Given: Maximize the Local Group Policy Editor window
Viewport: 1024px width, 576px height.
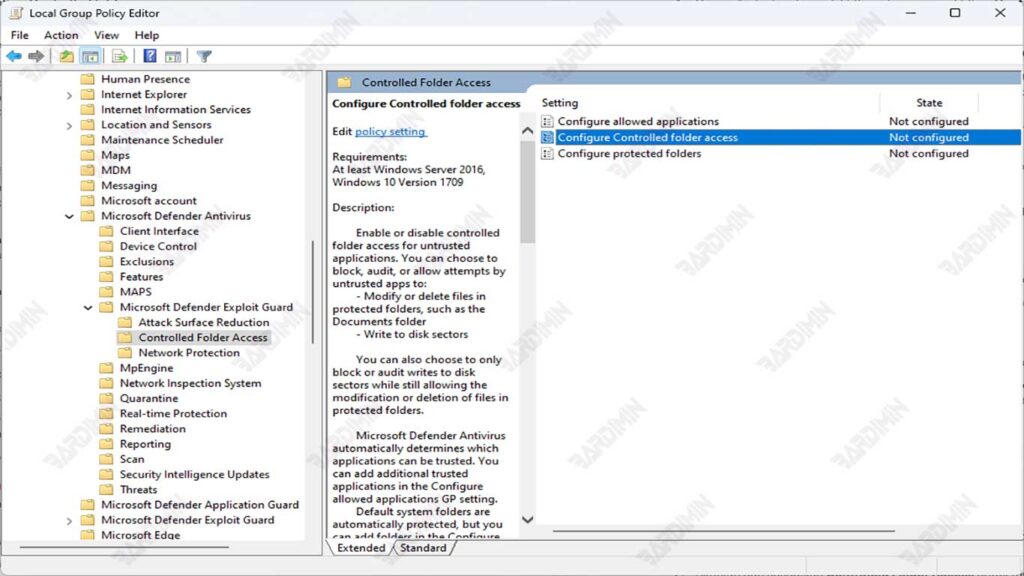Looking at the screenshot, I should click(x=955, y=13).
